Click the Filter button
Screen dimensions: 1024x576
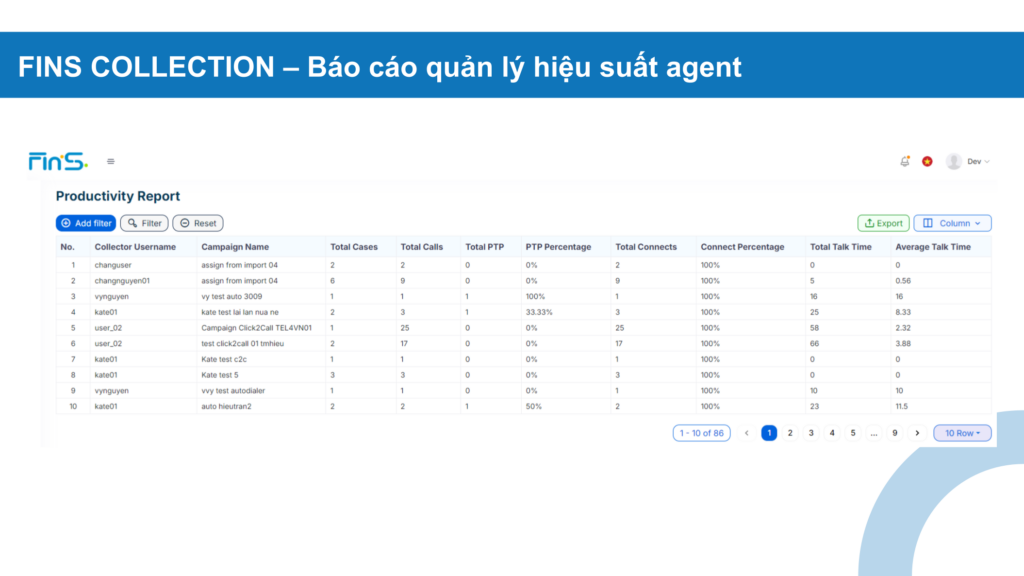tap(144, 223)
